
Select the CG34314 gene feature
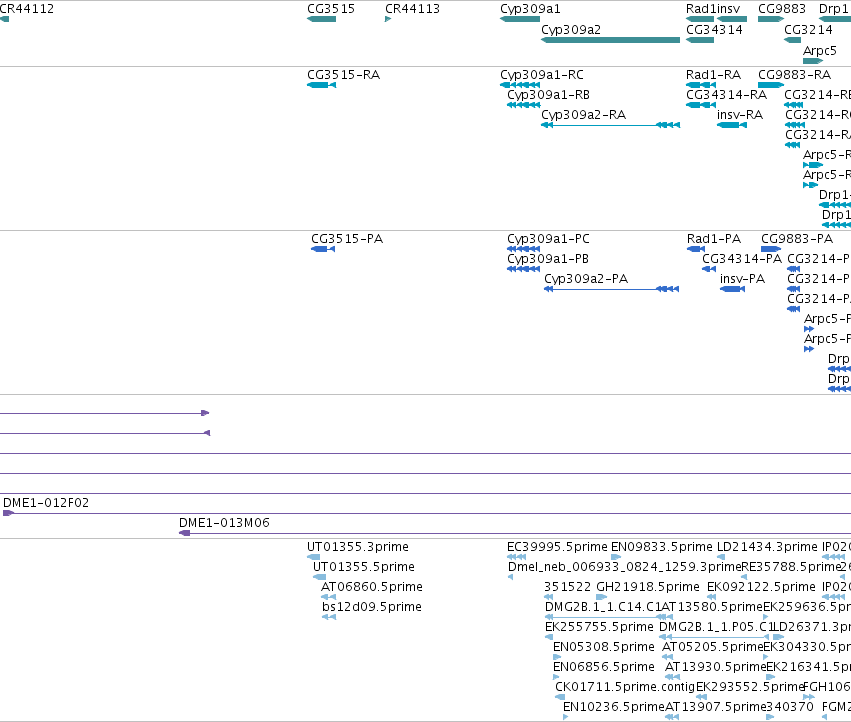[700, 40]
